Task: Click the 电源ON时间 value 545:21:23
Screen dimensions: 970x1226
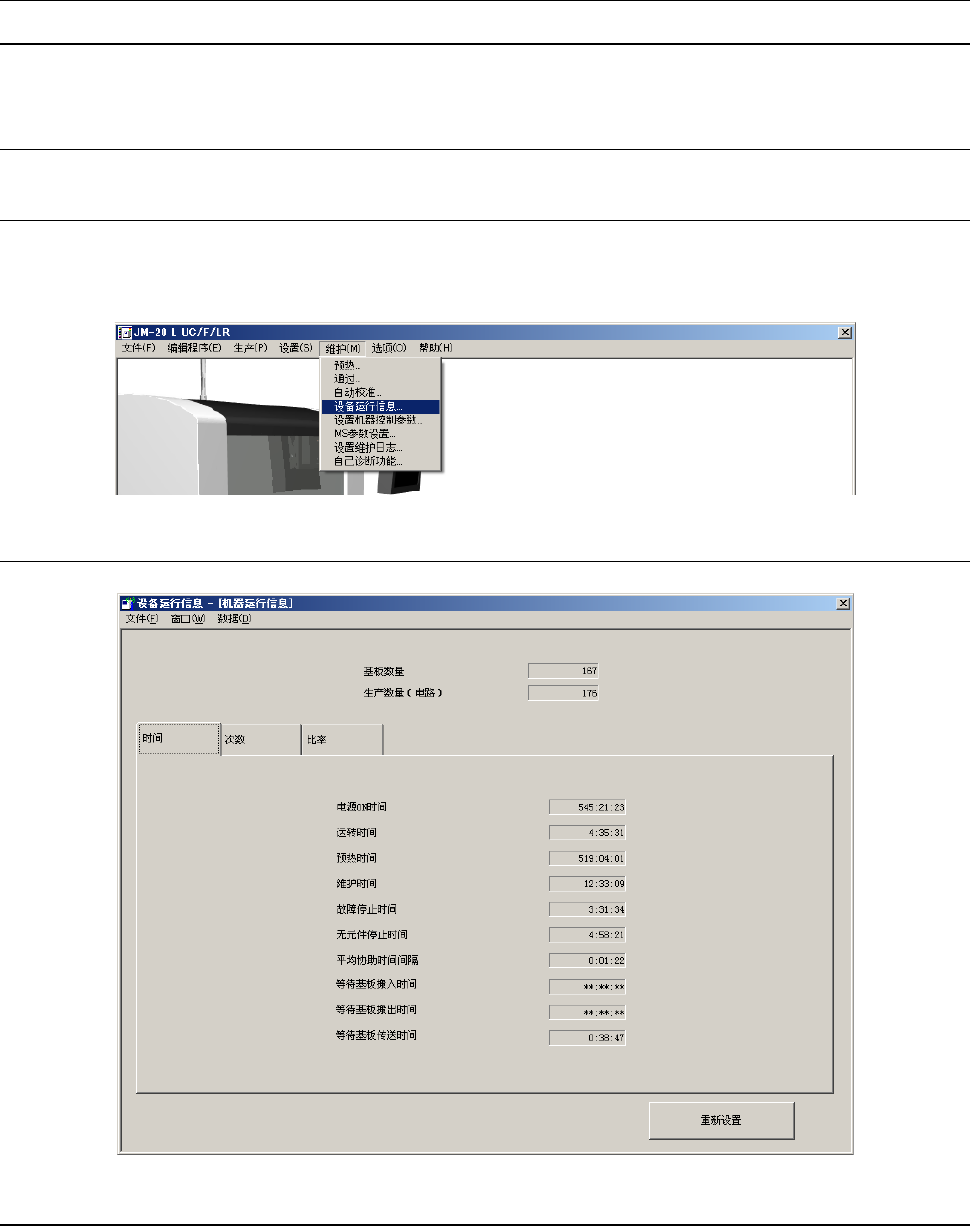Action: [587, 806]
